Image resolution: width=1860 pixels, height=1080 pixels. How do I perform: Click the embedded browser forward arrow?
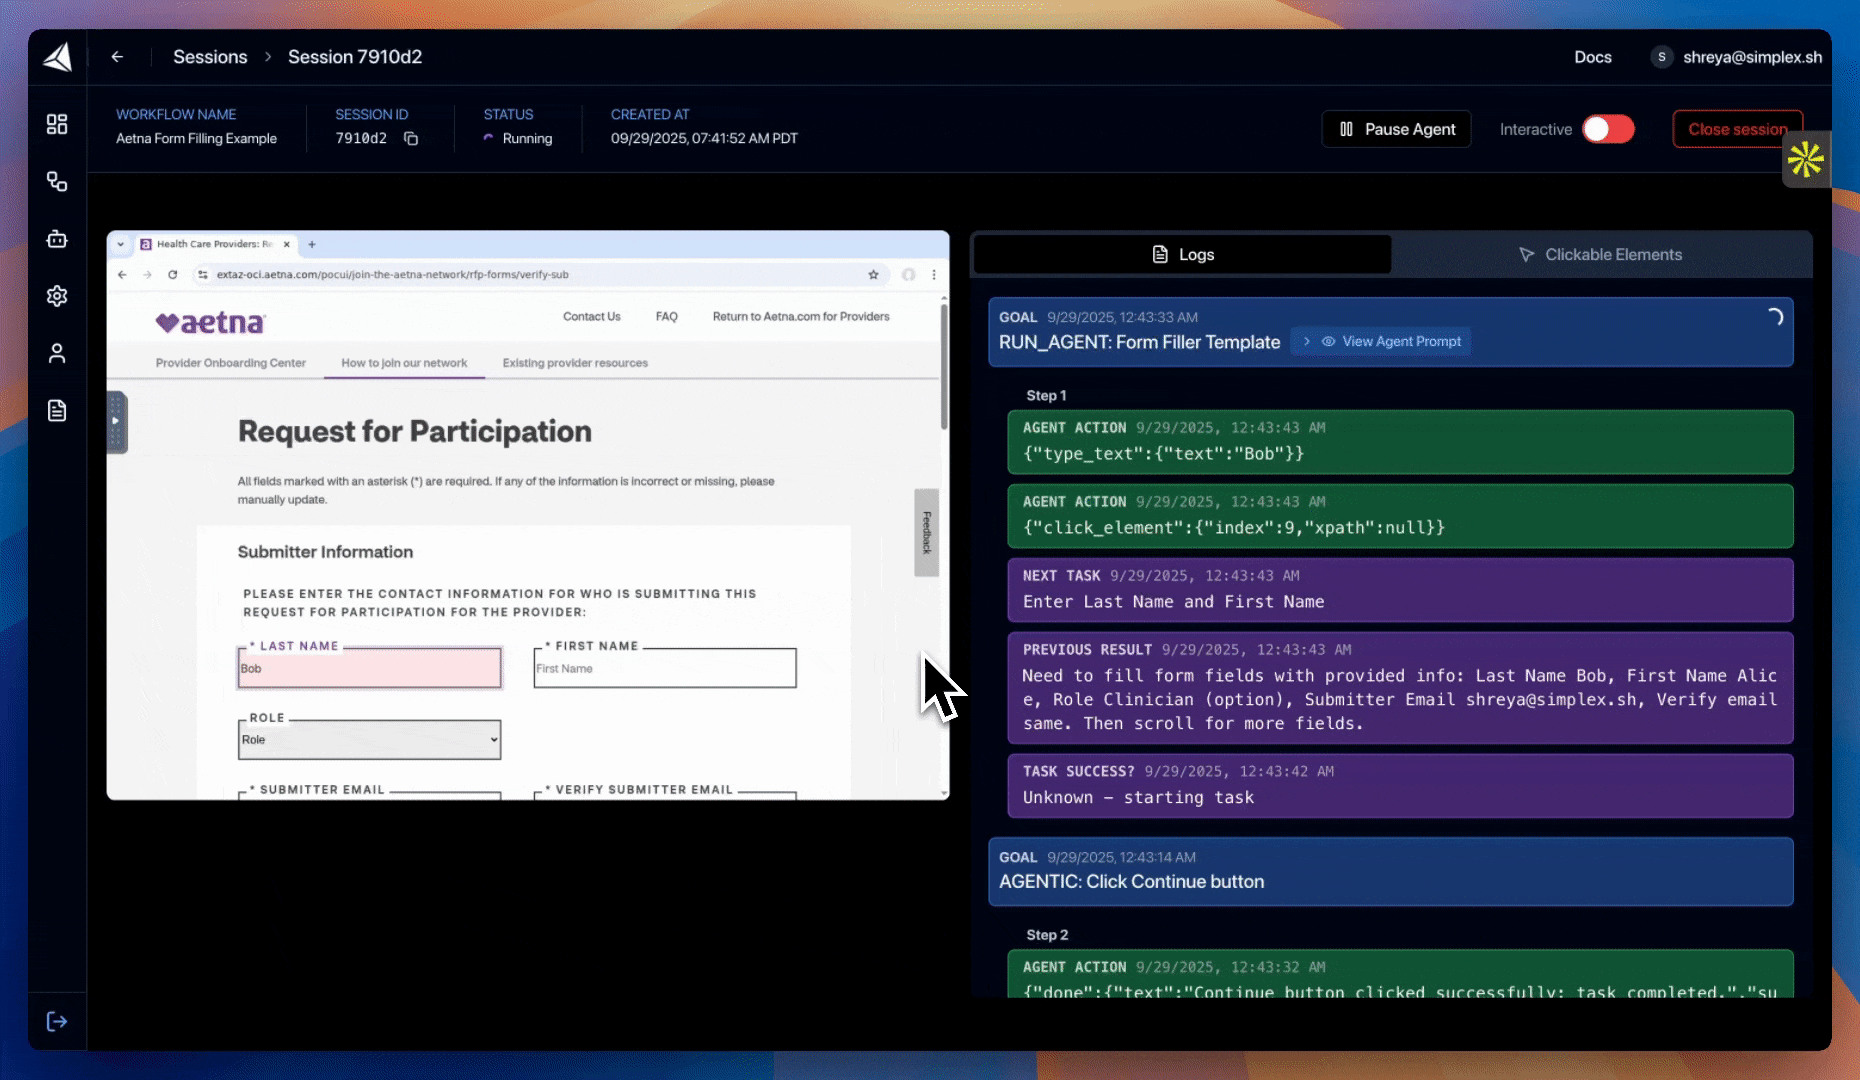coord(147,274)
